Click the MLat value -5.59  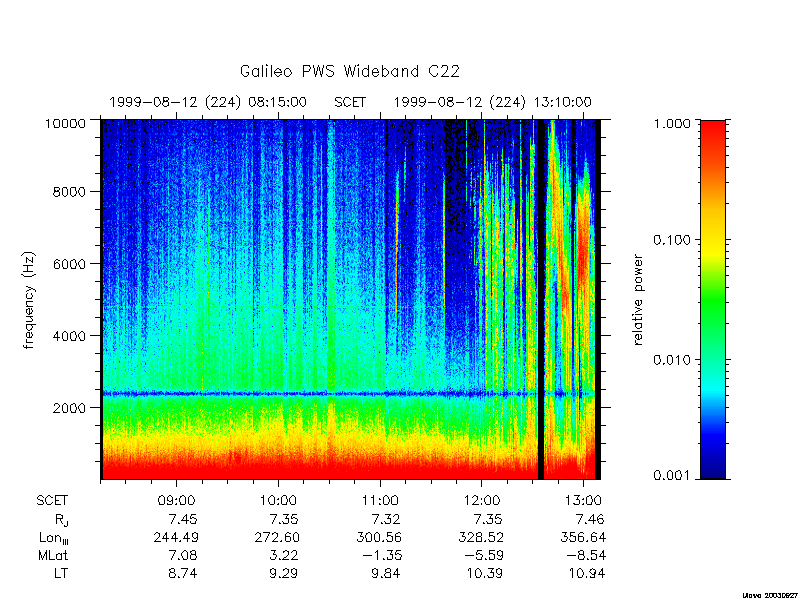pos(482,555)
